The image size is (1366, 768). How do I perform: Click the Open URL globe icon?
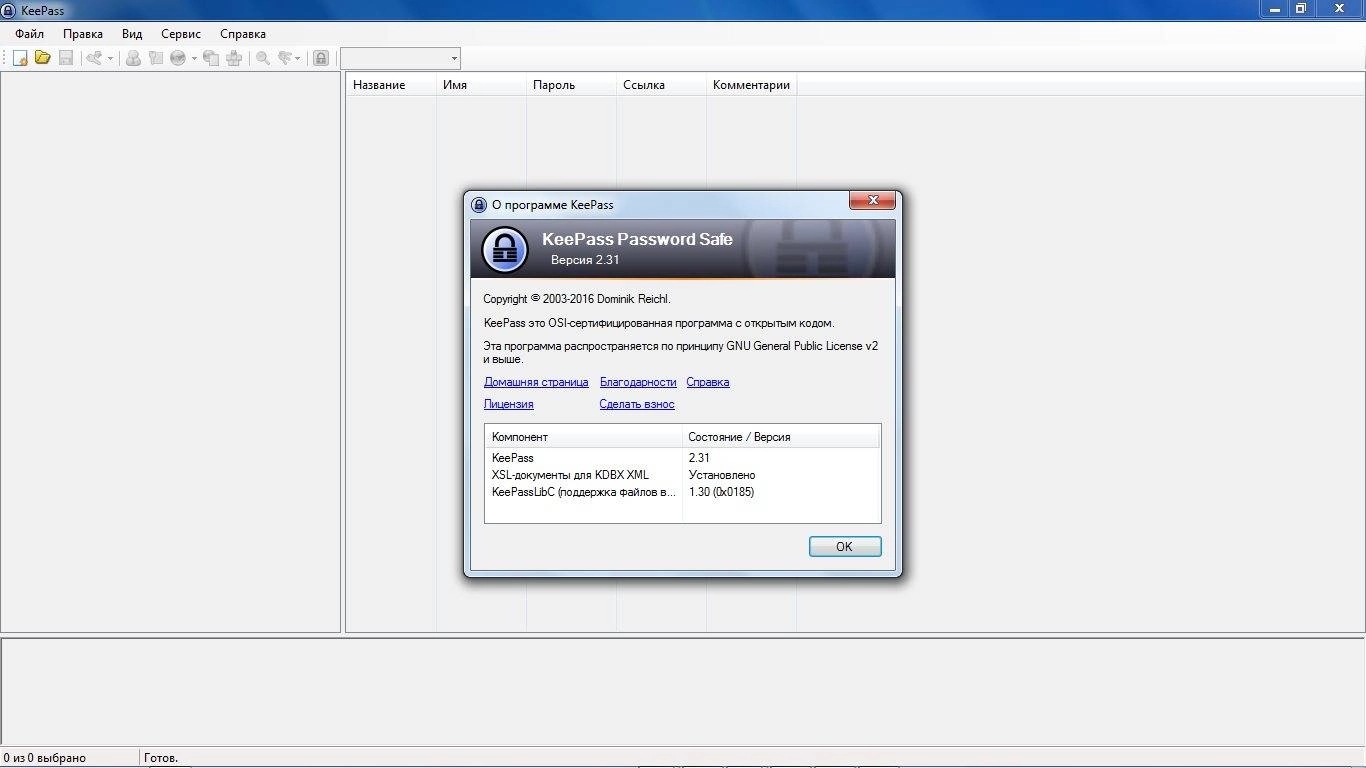178,58
